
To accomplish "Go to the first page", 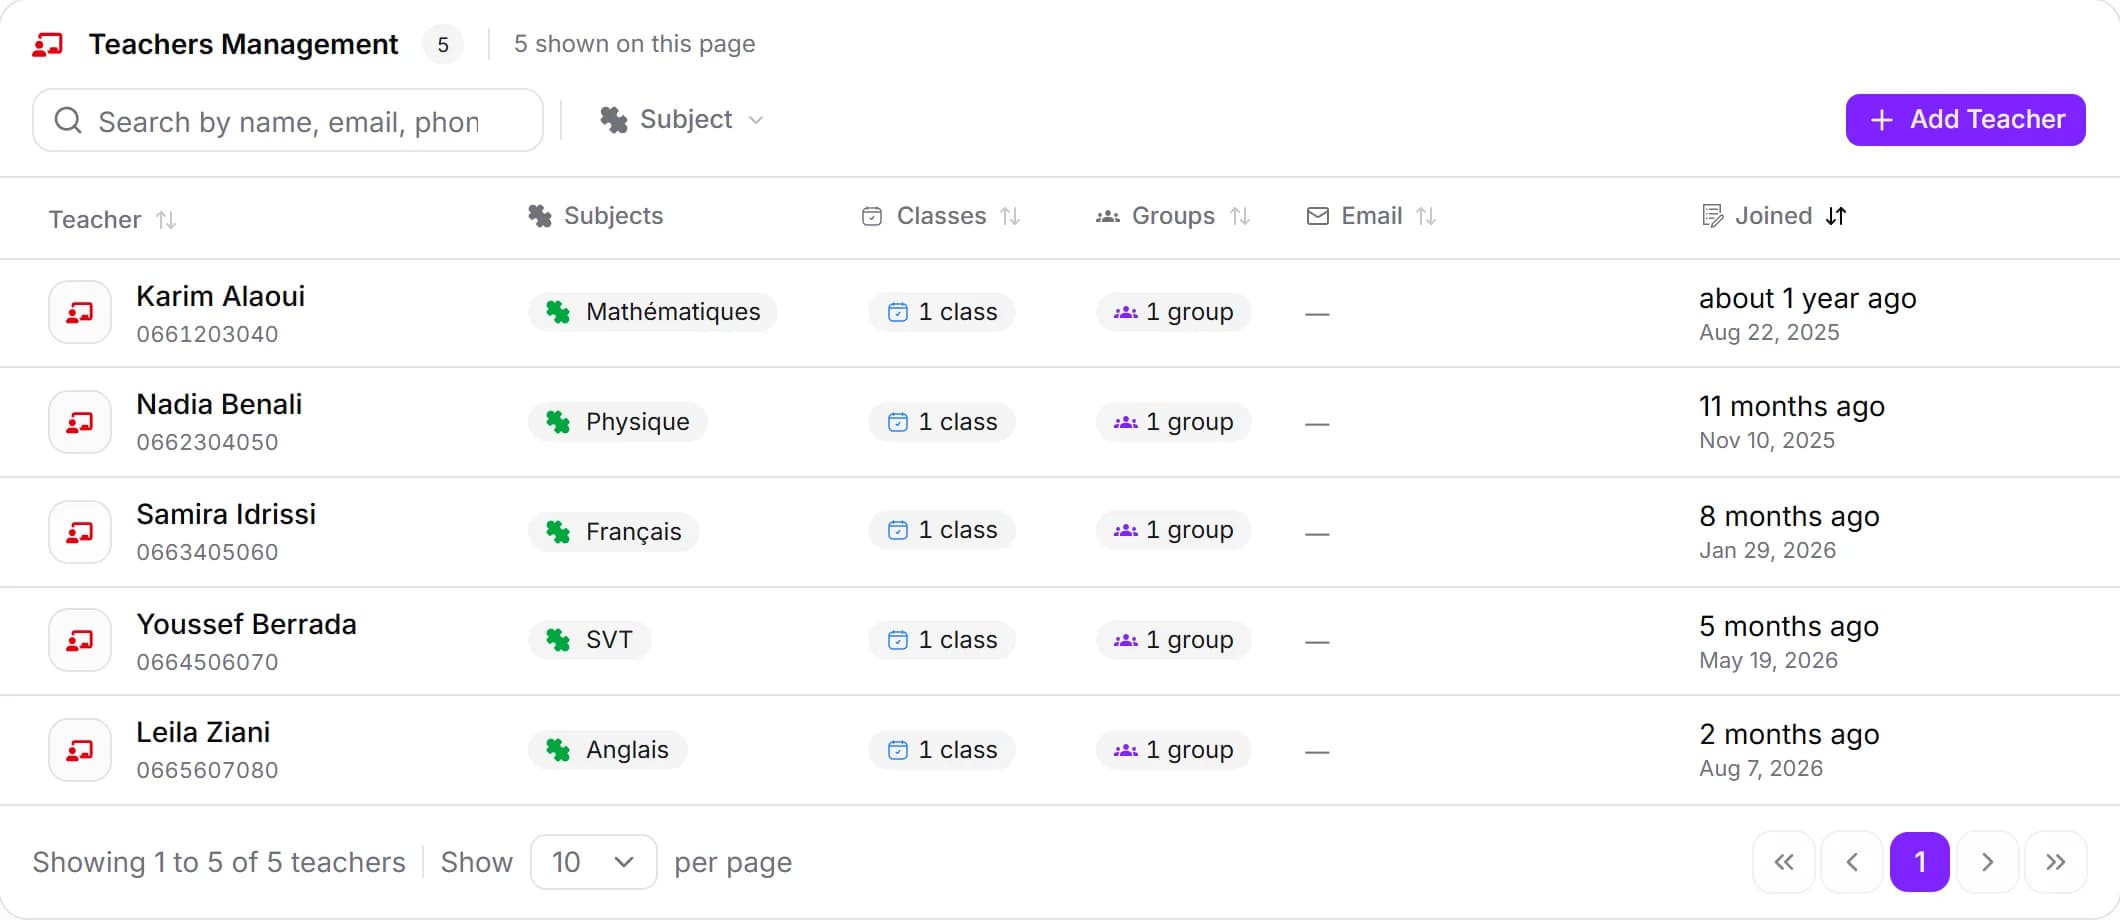I will 1784,862.
